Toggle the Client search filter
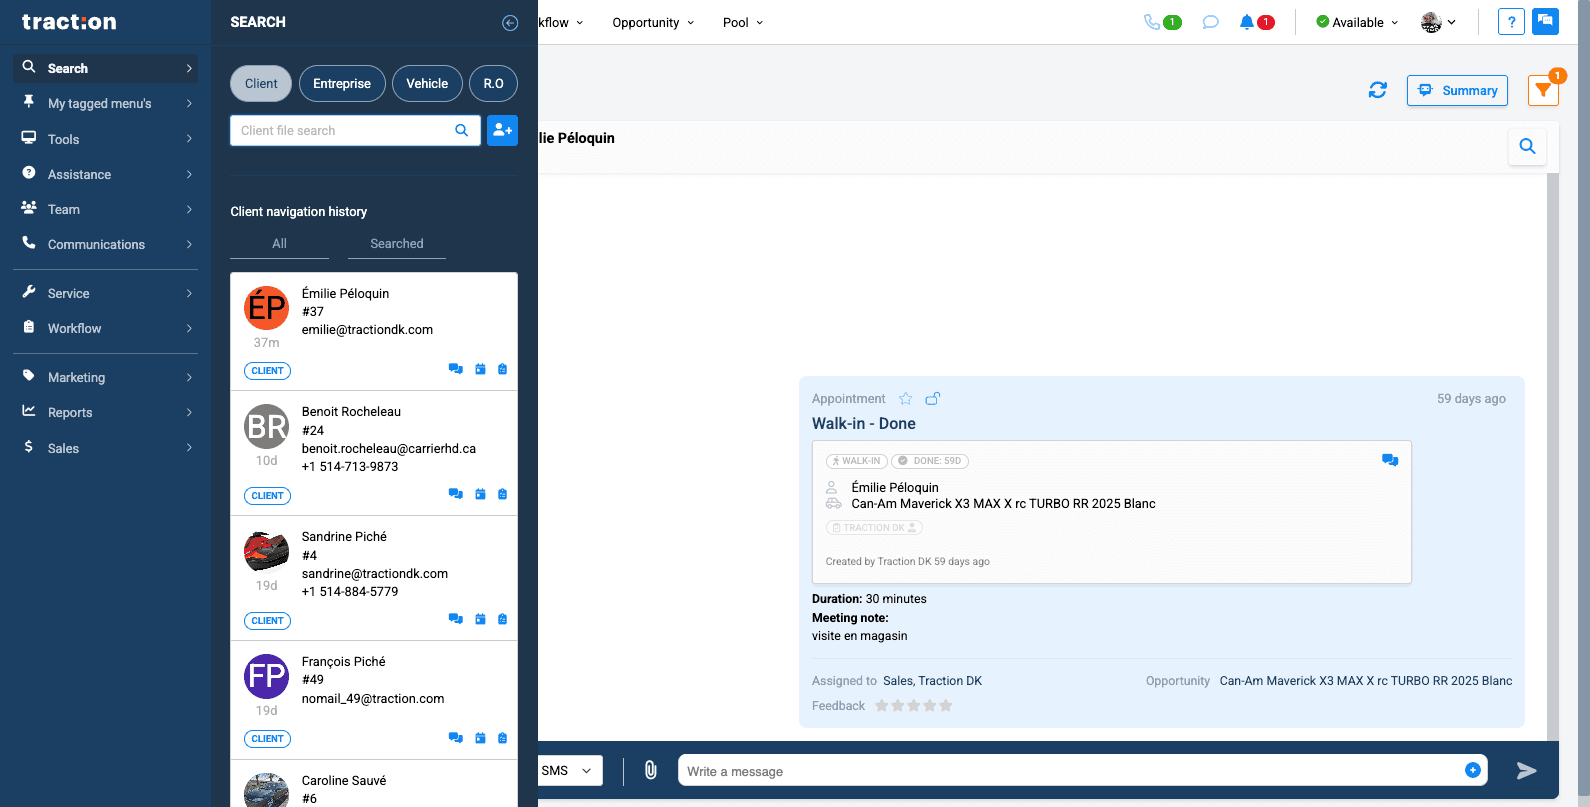 (x=261, y=84)
